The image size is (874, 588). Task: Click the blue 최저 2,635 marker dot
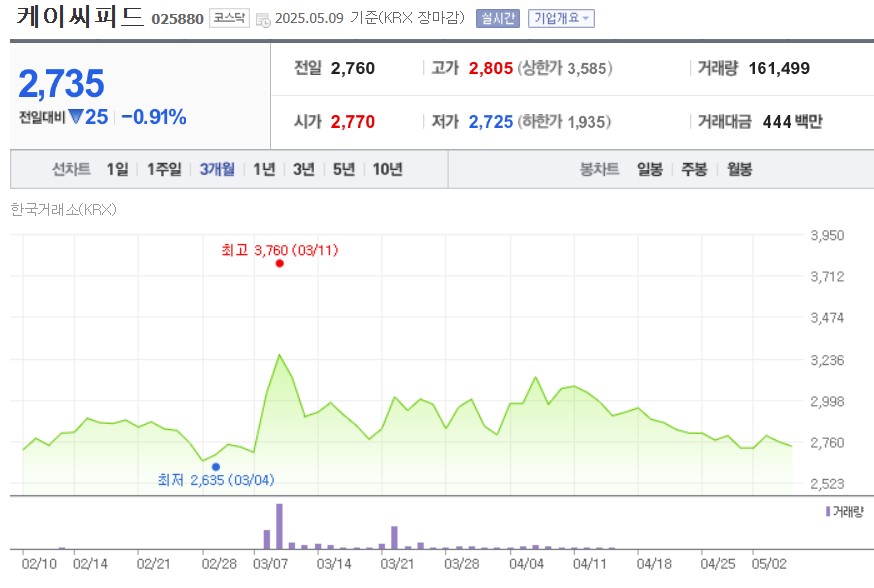click(216, 467)
